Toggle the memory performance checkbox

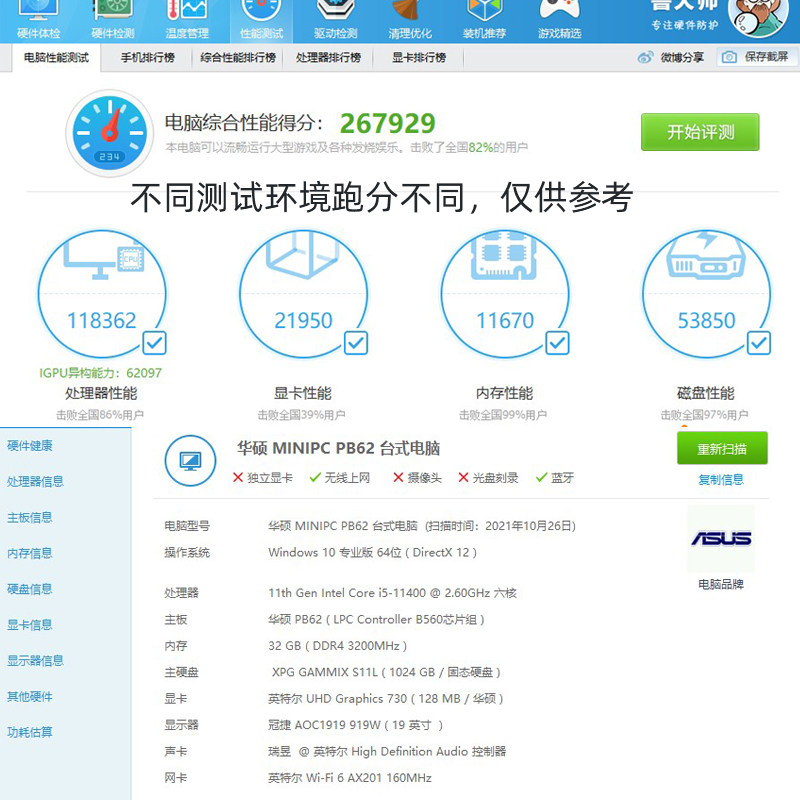coord(557,343)
